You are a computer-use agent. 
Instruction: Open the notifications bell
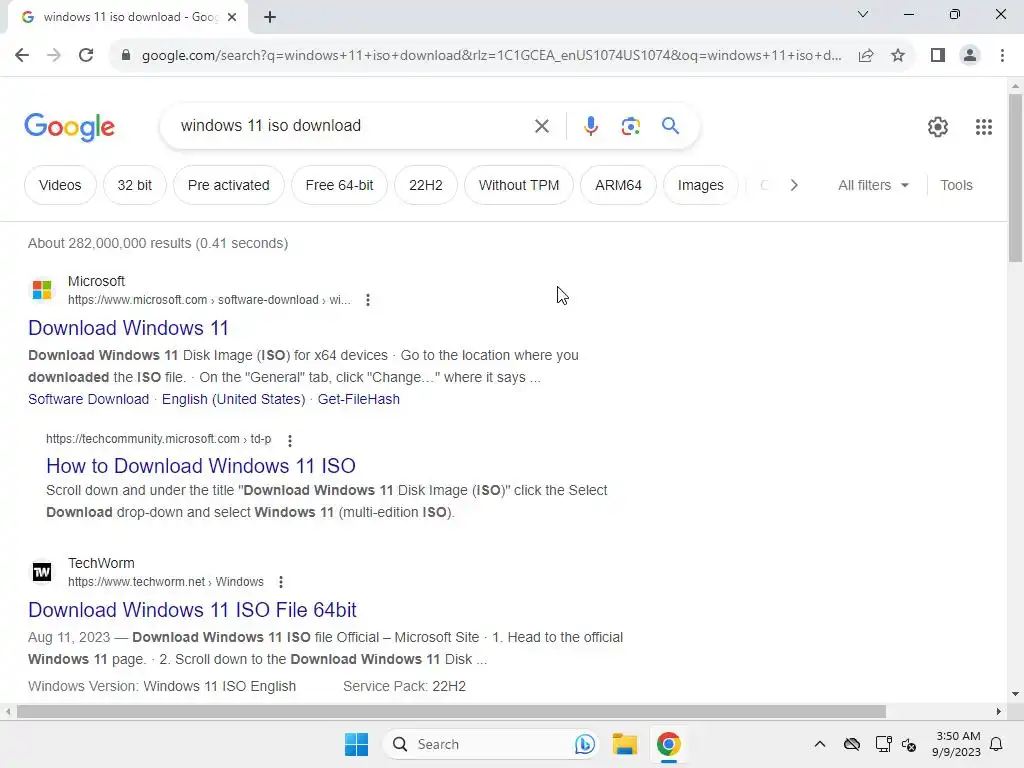996,744
